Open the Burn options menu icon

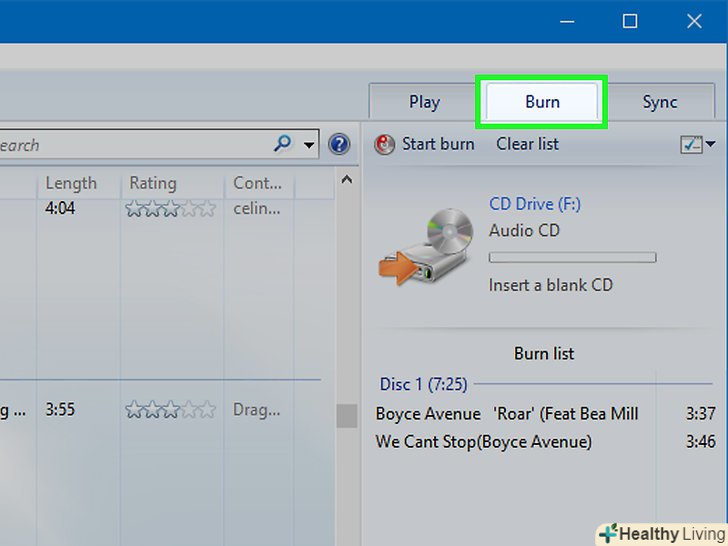click(x=697, y=145)
